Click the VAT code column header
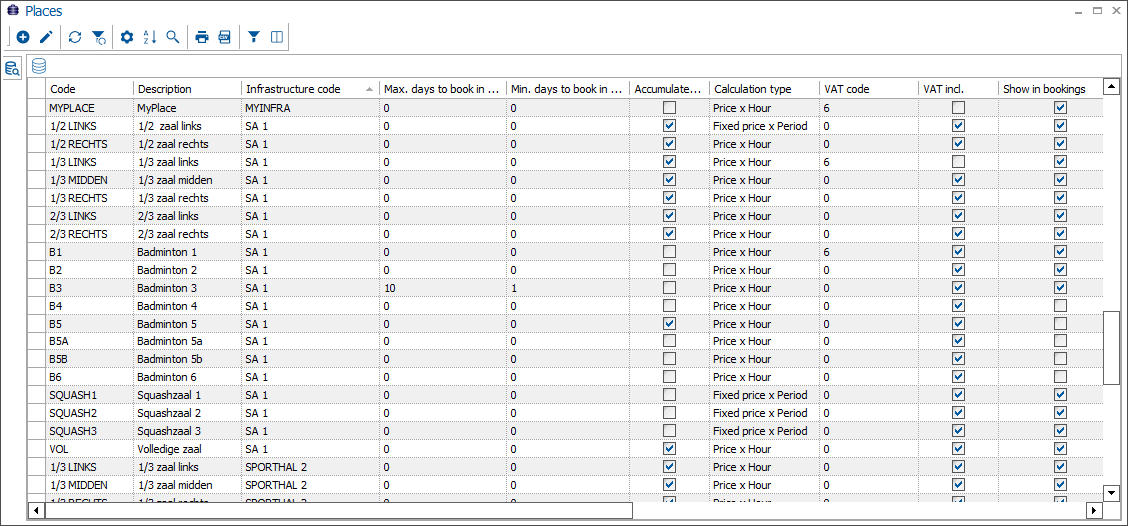The height and width of the screenshot is (526, 1128). 870,89
